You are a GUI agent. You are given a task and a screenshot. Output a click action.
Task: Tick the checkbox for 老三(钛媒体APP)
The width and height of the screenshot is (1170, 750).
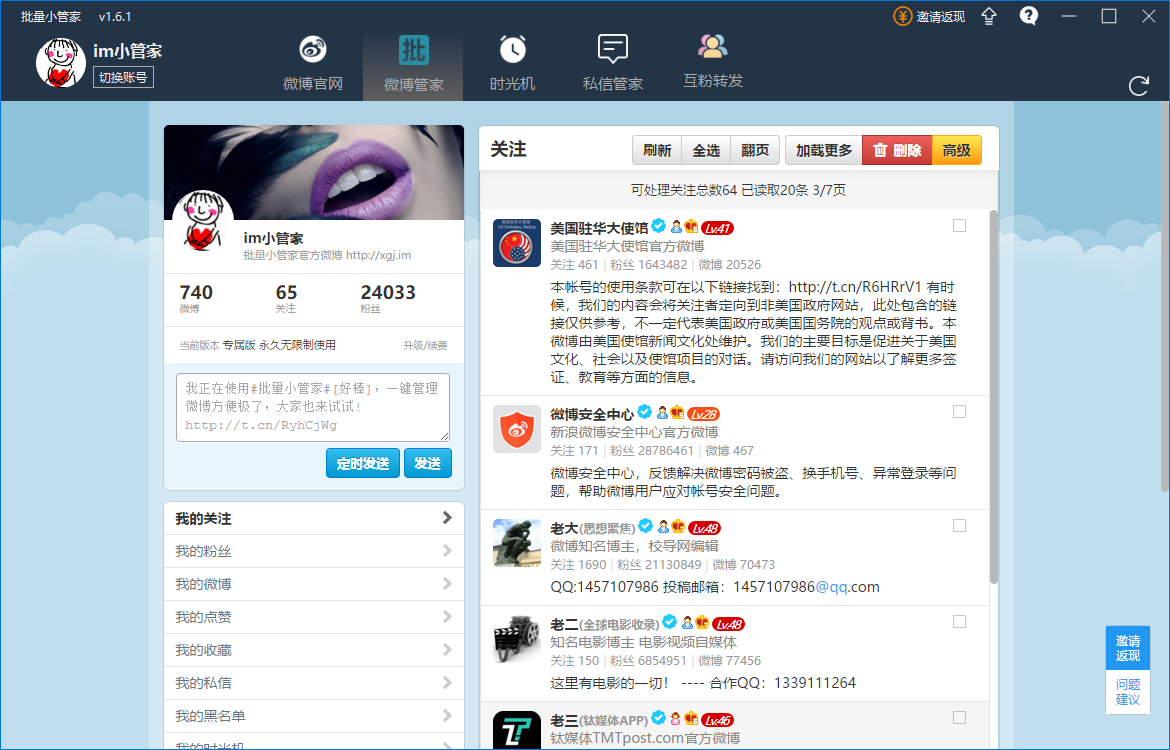(960, 717)
